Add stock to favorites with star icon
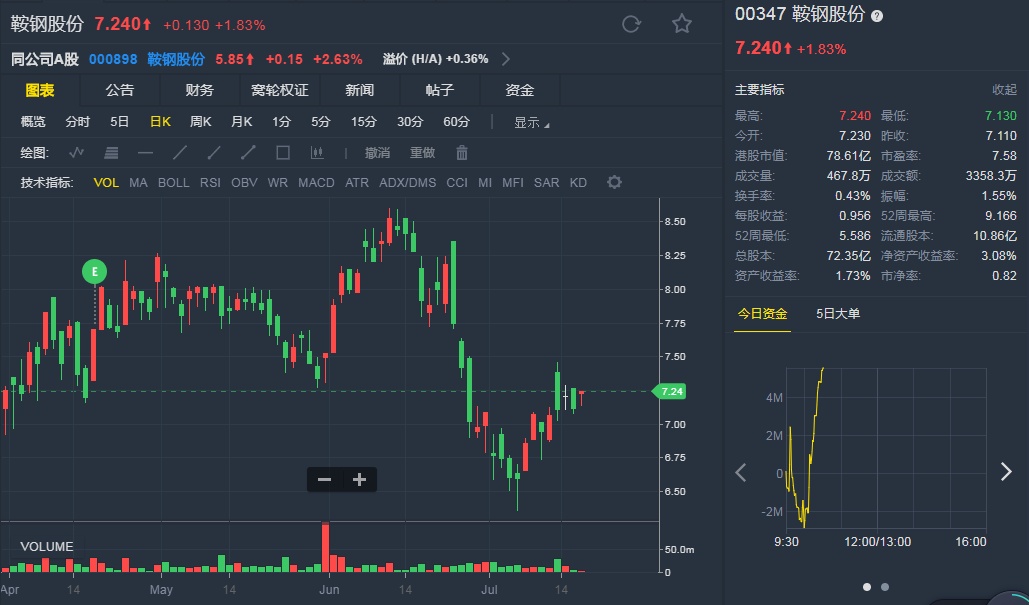 [682, 24]
